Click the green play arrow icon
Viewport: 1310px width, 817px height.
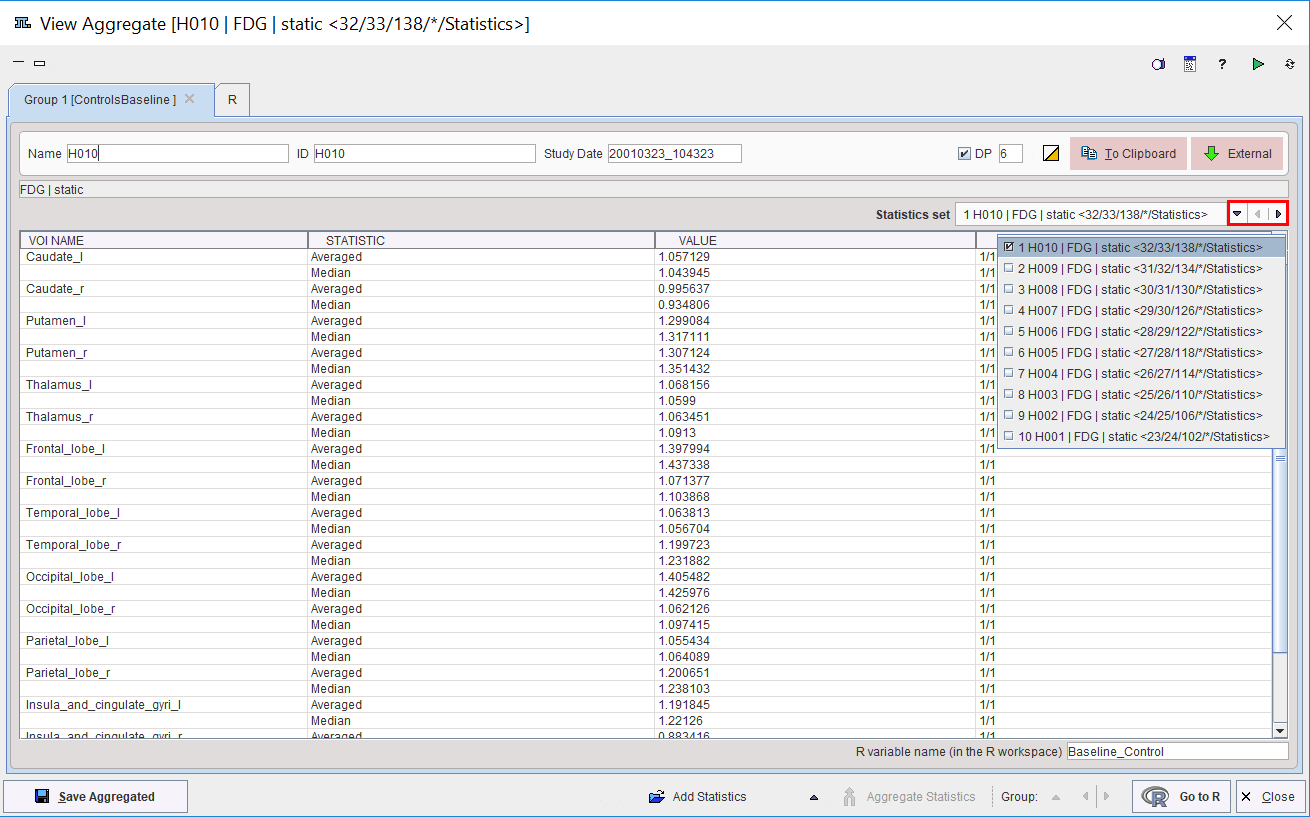(x=1258, y=64)
